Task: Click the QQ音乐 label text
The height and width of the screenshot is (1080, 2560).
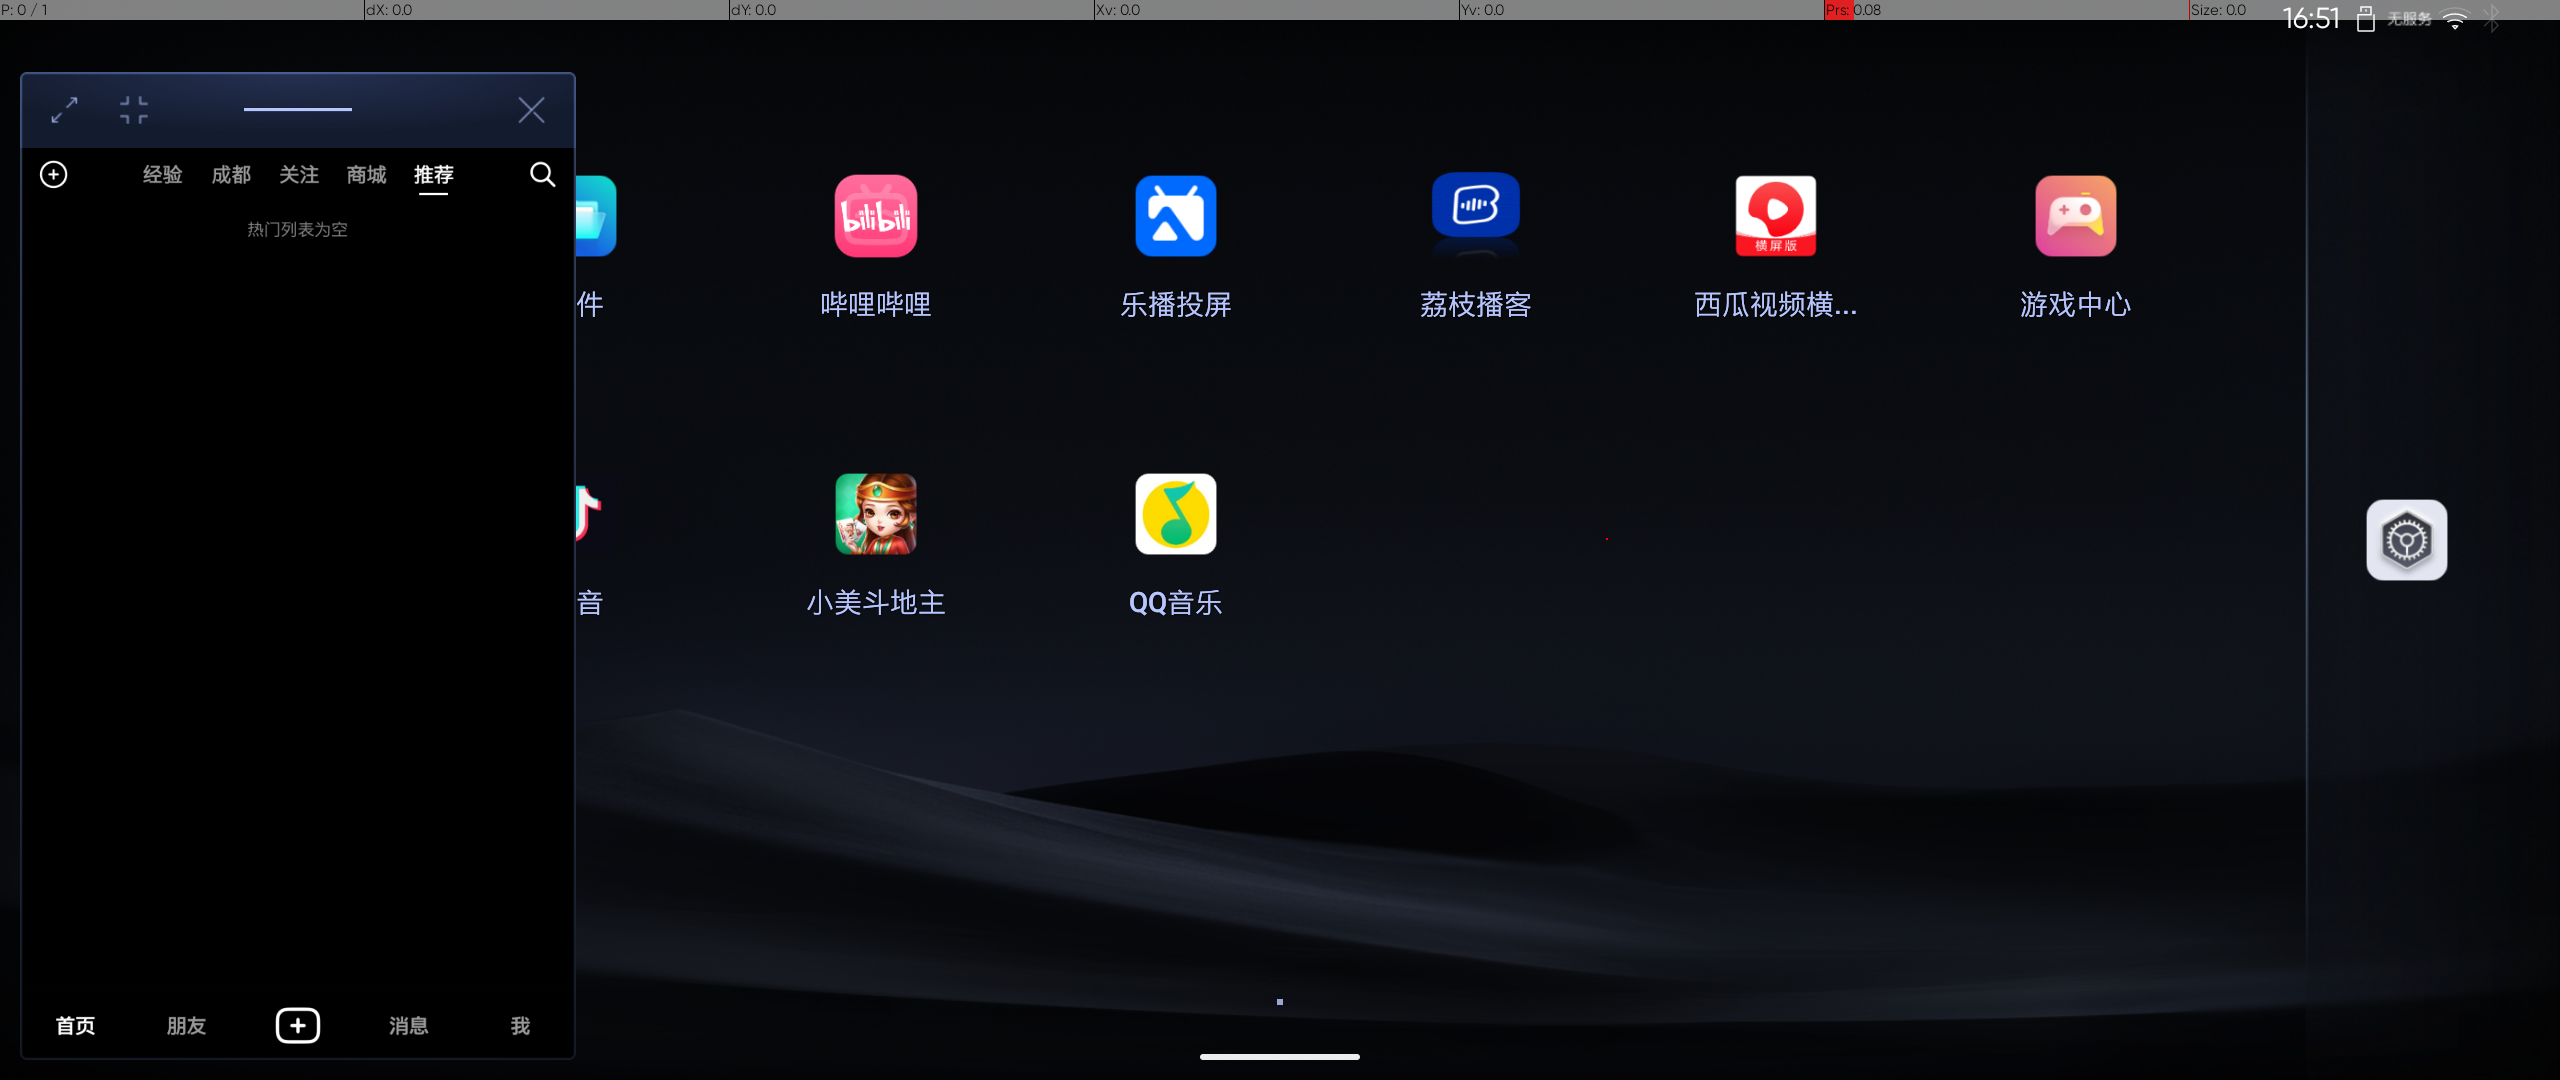Action: tap(1176, 603)
